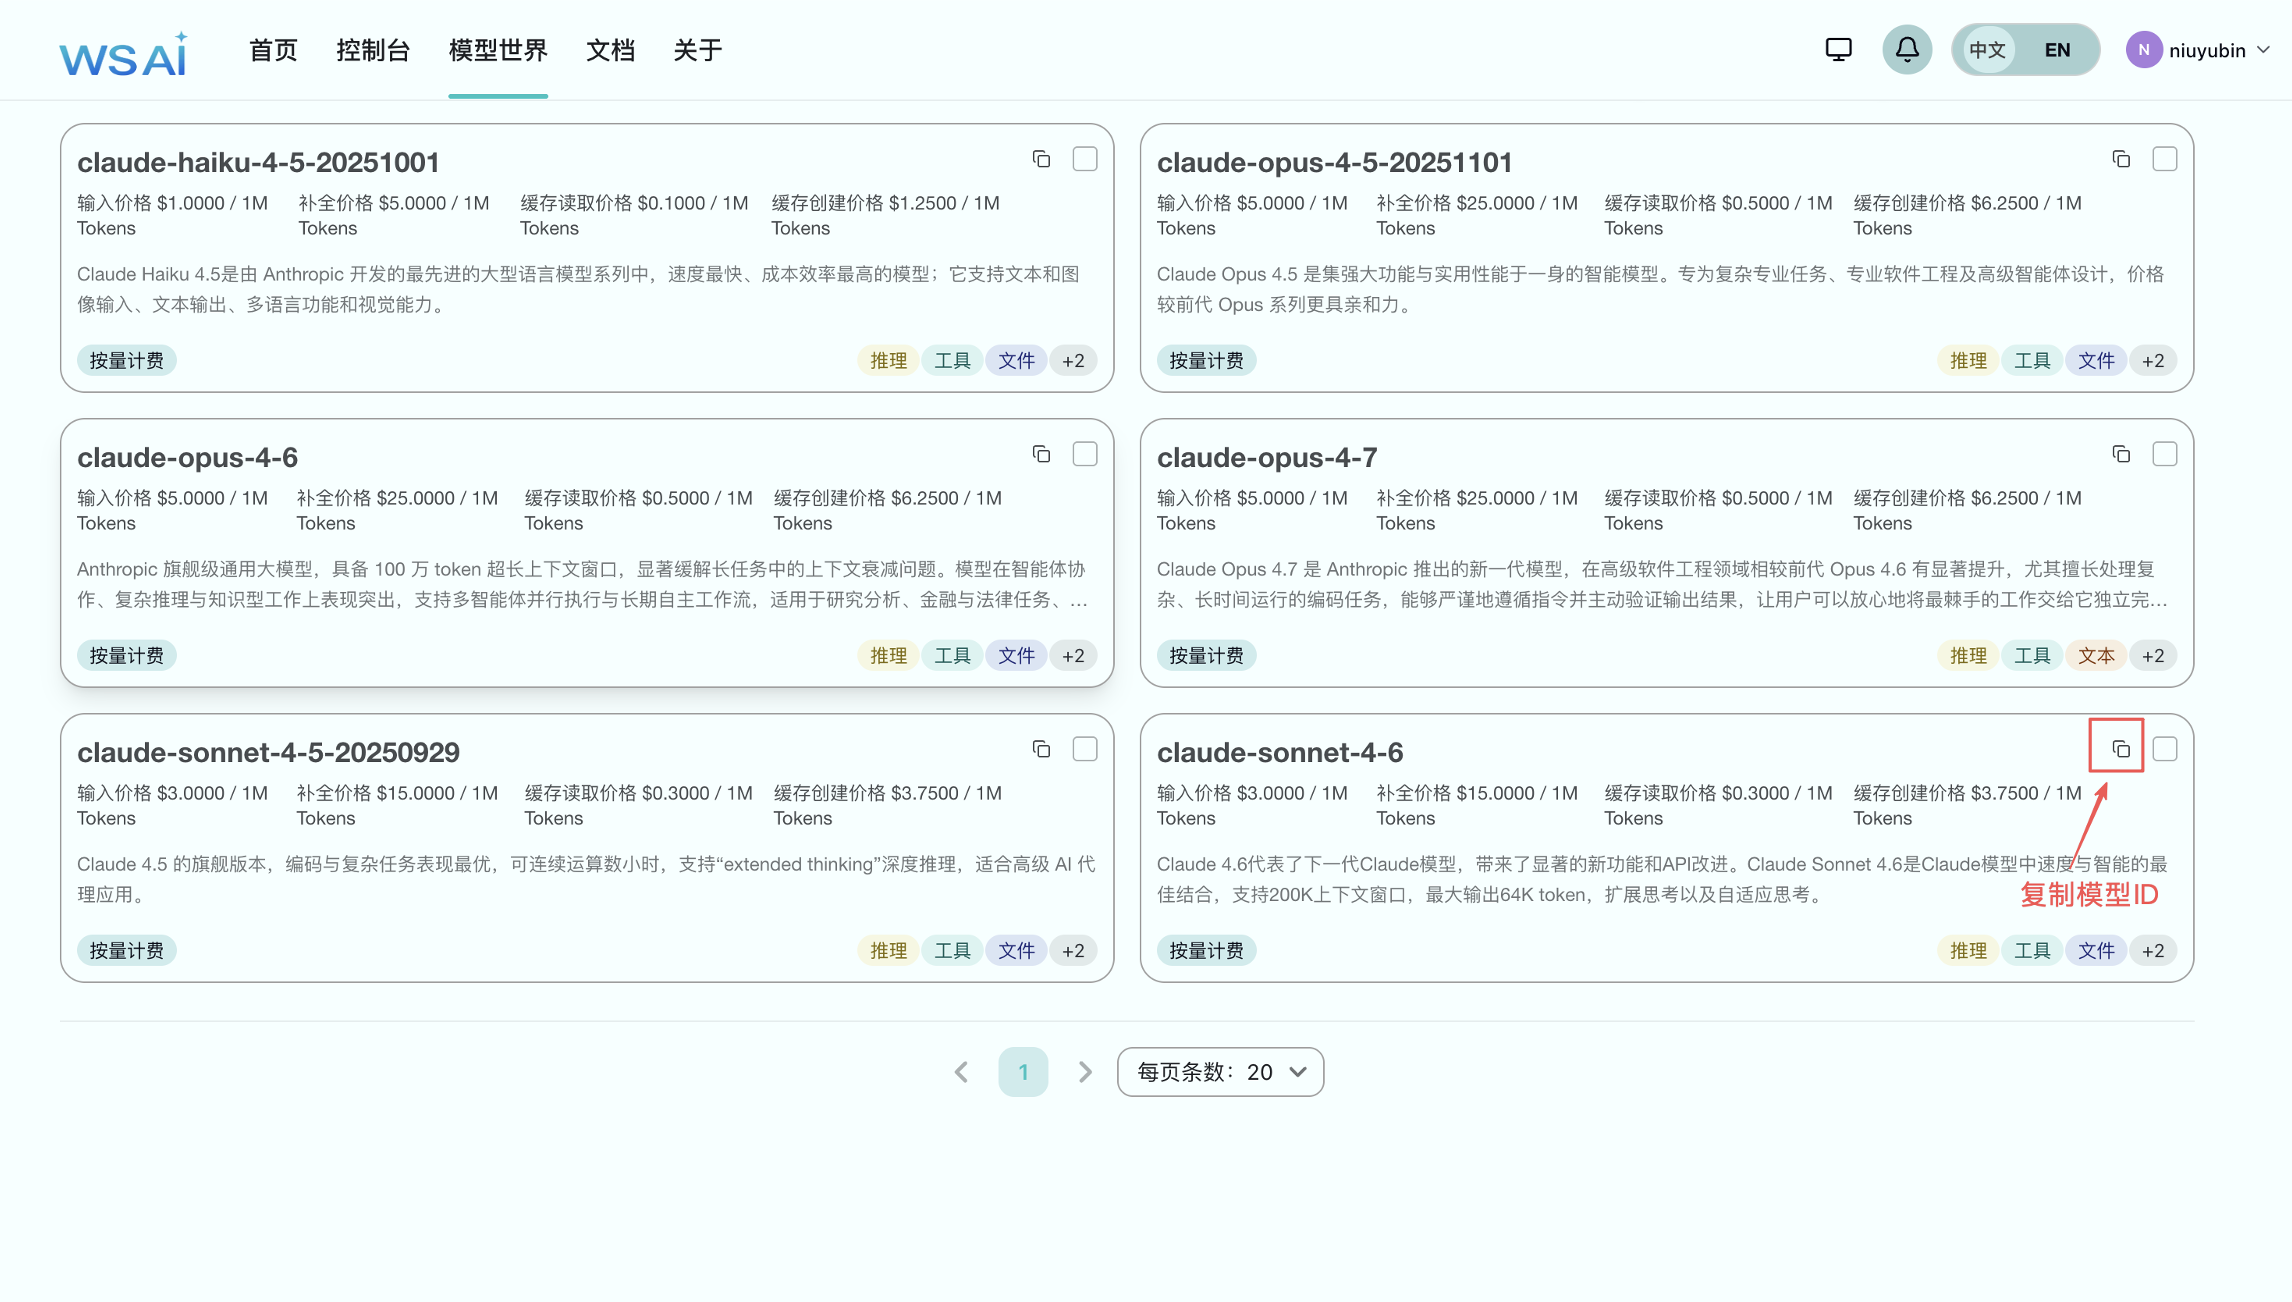2292x1302 pixels.
Task: Open the 每页条数 page size dropdown
Action: 1220,1072
